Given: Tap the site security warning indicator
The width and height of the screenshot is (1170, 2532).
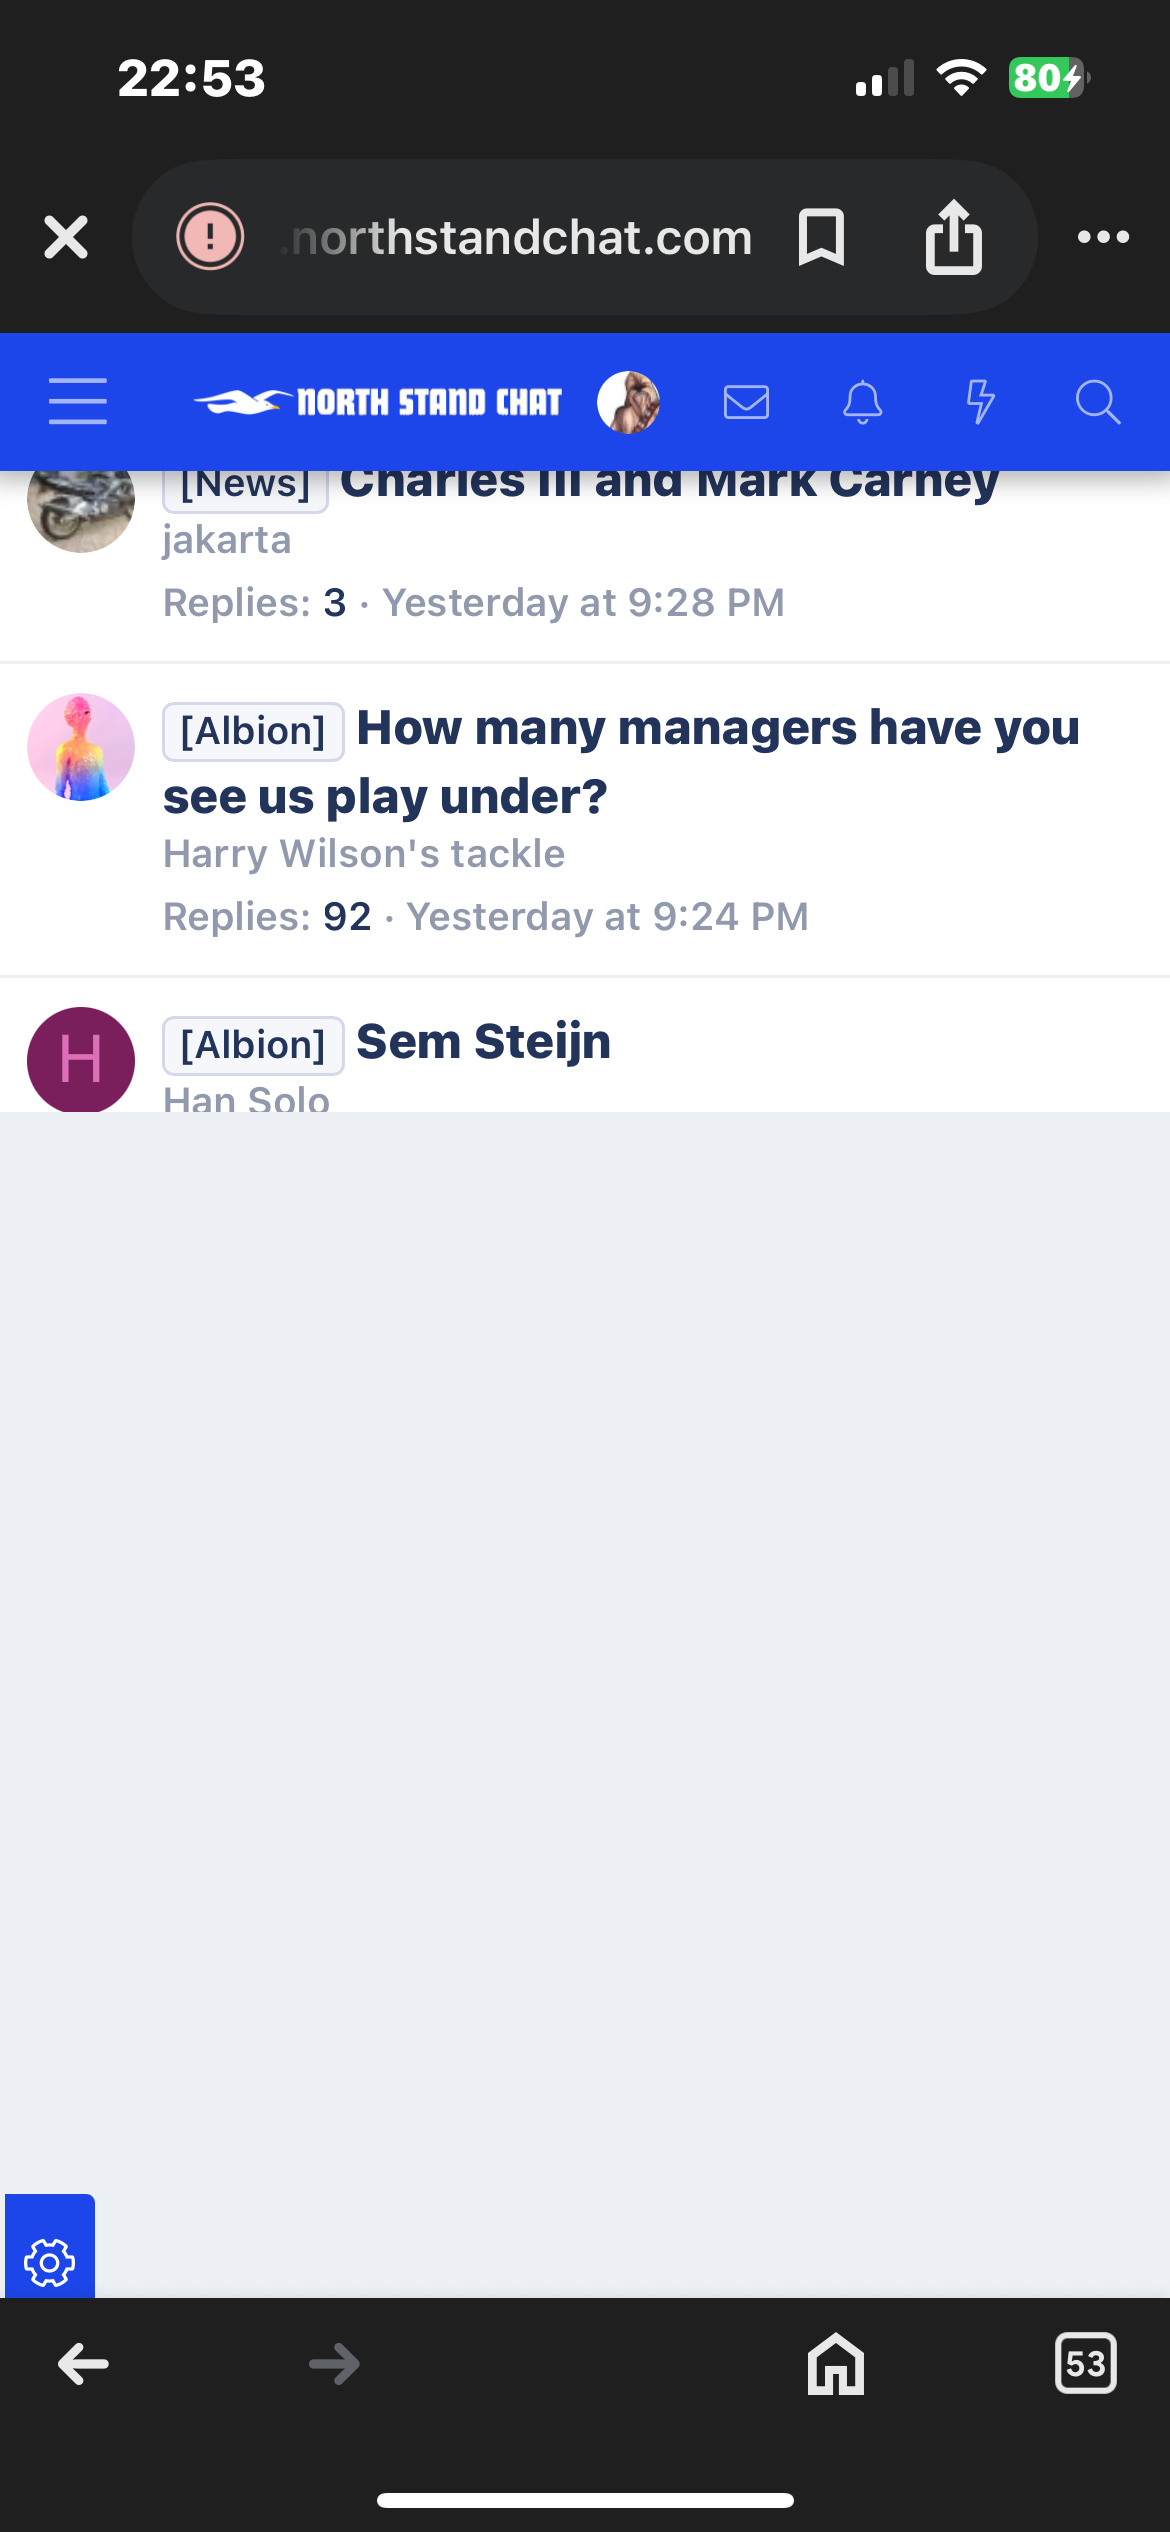Looking at the screenshot, I should pos(210,237).
